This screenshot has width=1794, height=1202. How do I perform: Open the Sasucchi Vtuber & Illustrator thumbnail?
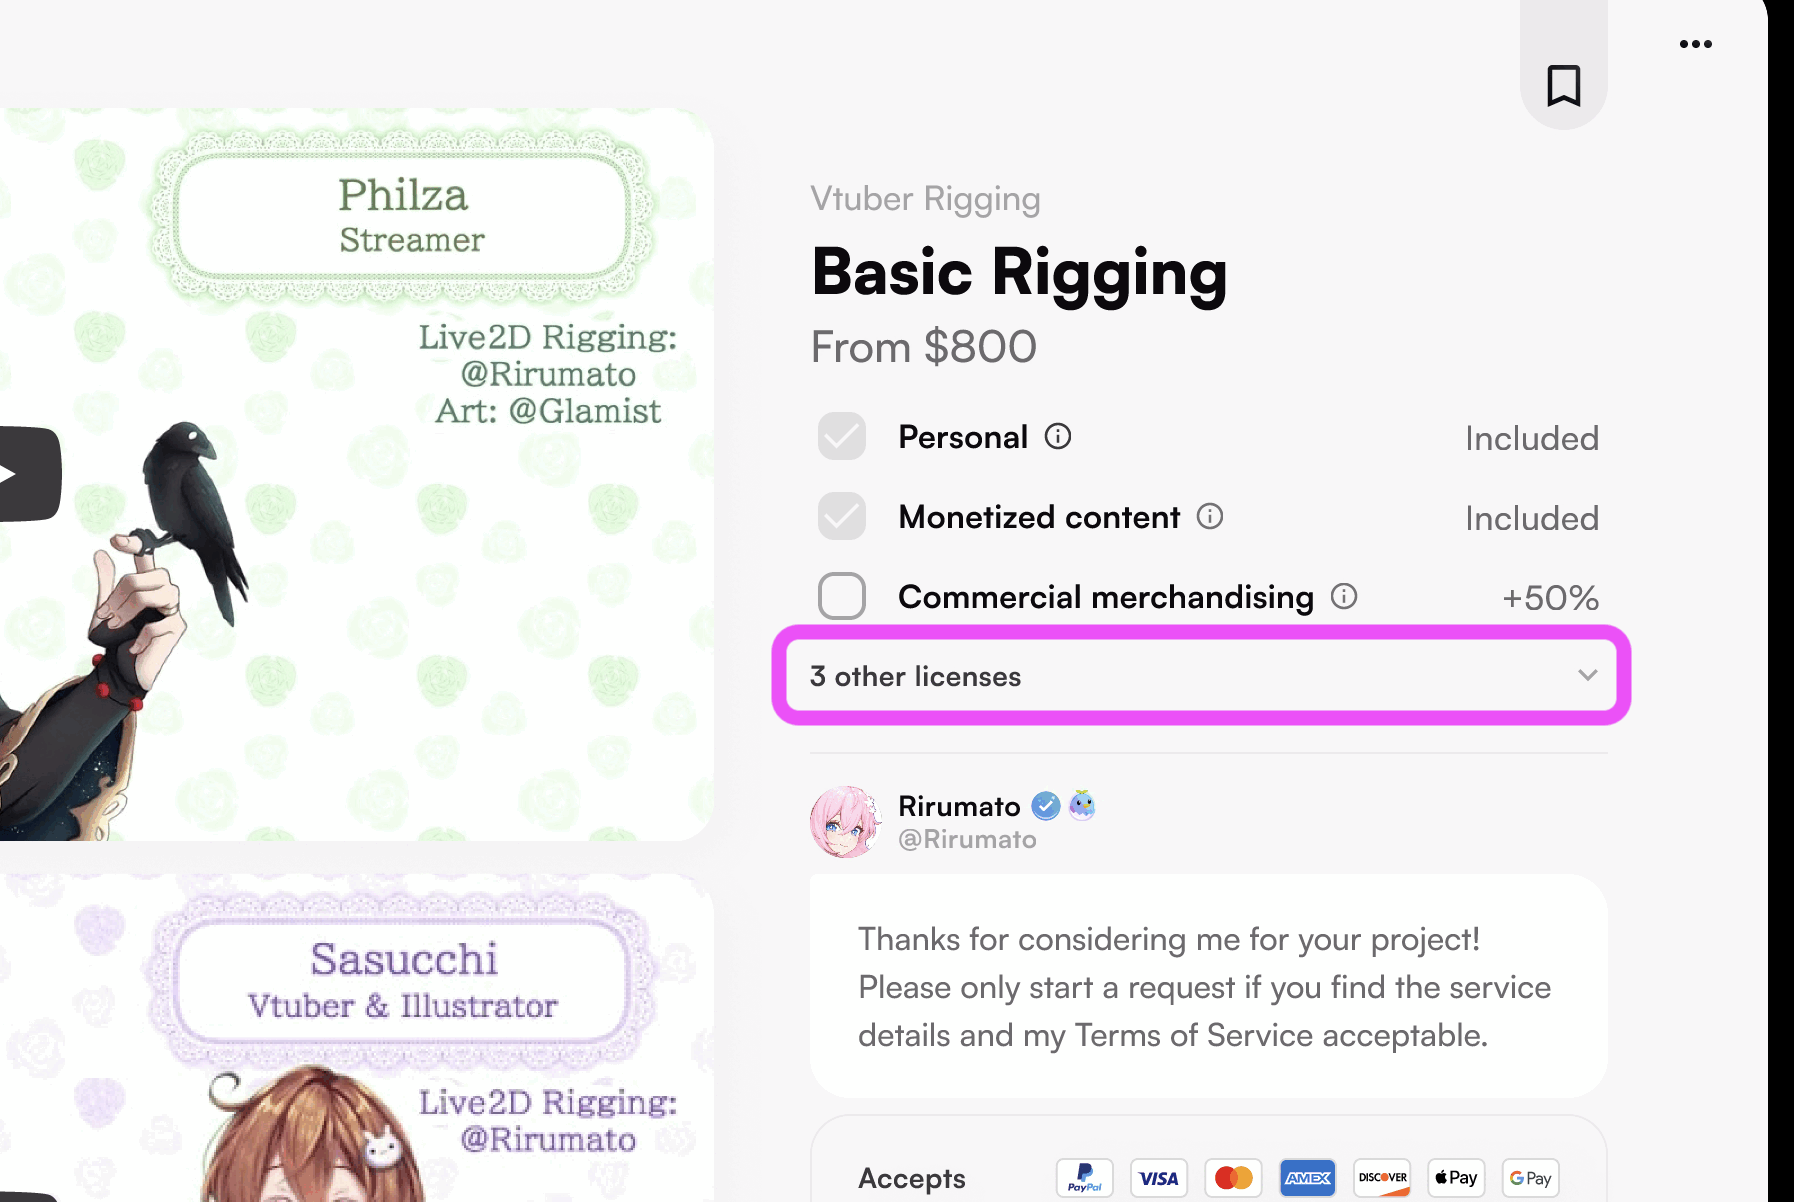357,1038
